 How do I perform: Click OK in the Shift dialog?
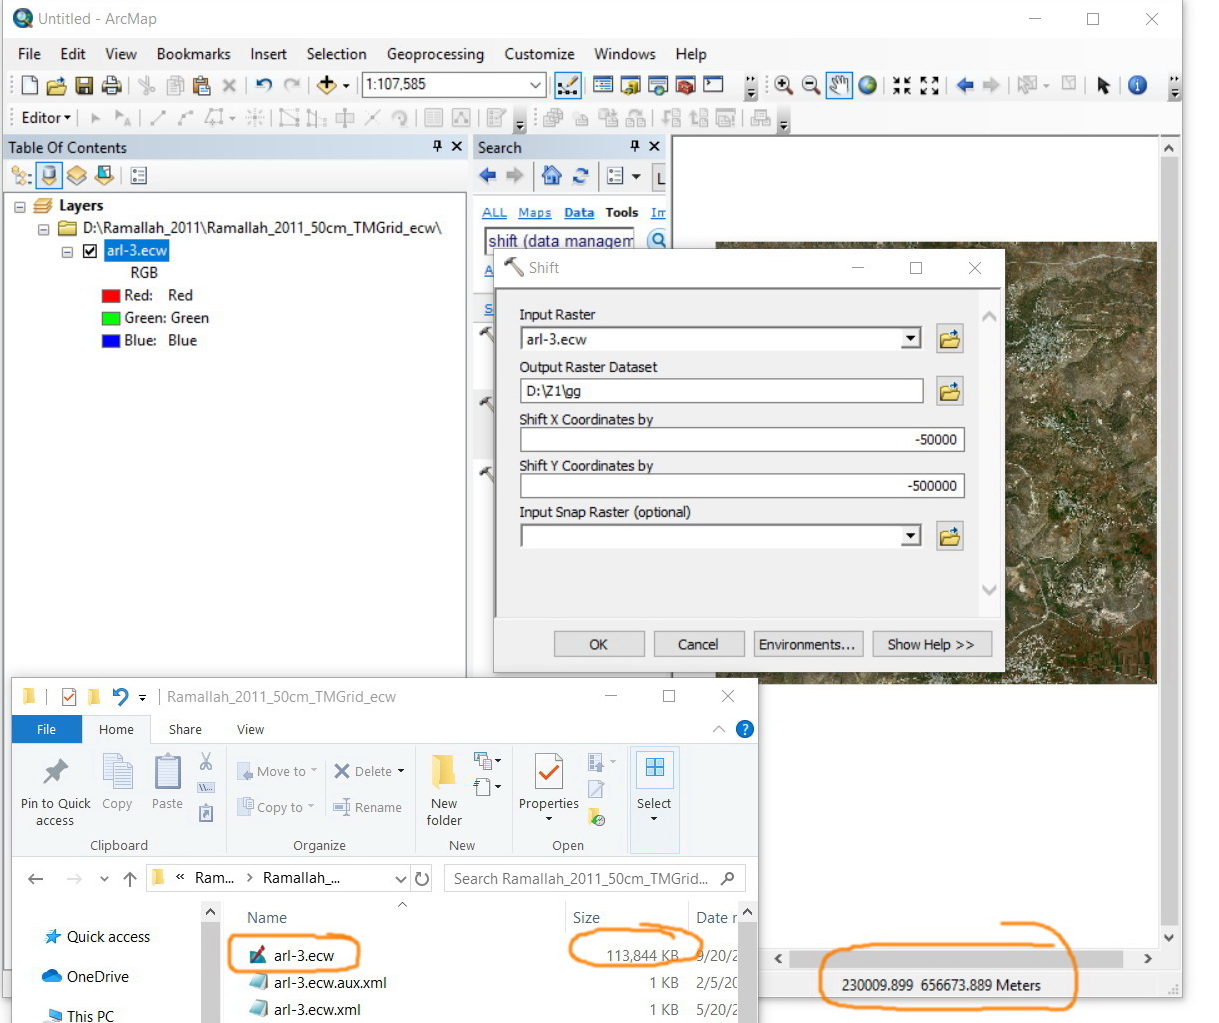coord(598,644)
